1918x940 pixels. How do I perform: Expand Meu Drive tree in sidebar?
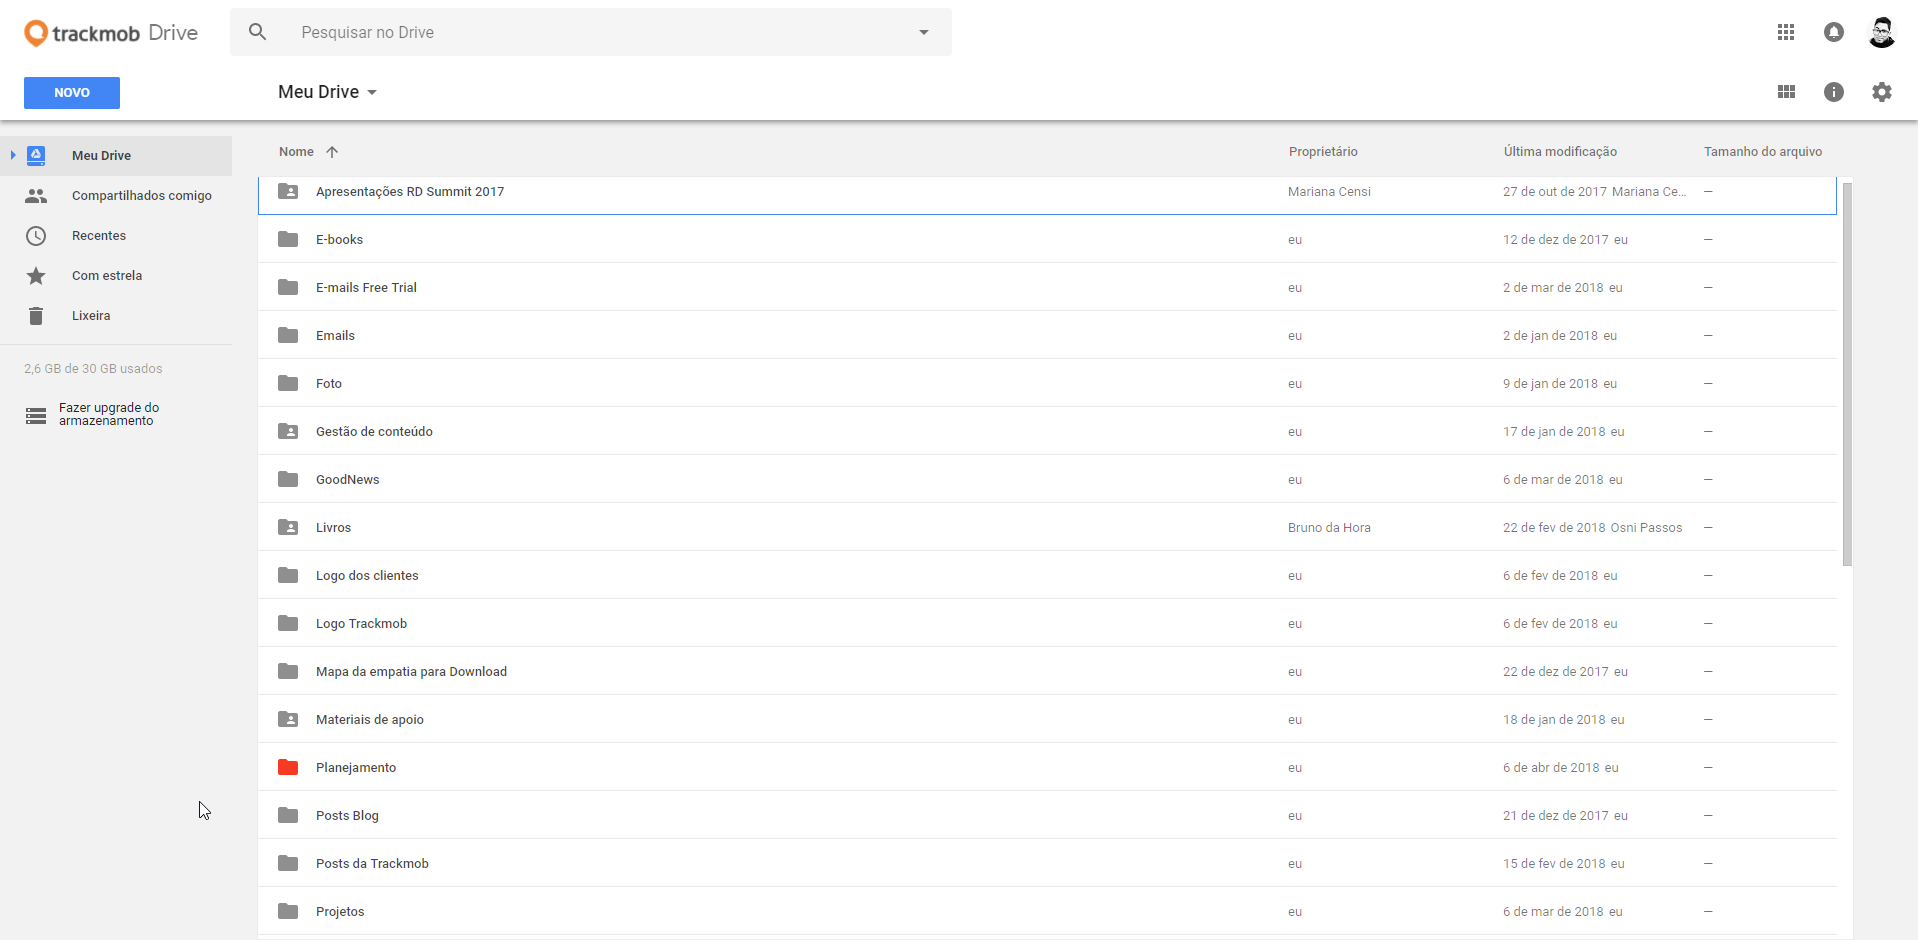coord(13,155)
